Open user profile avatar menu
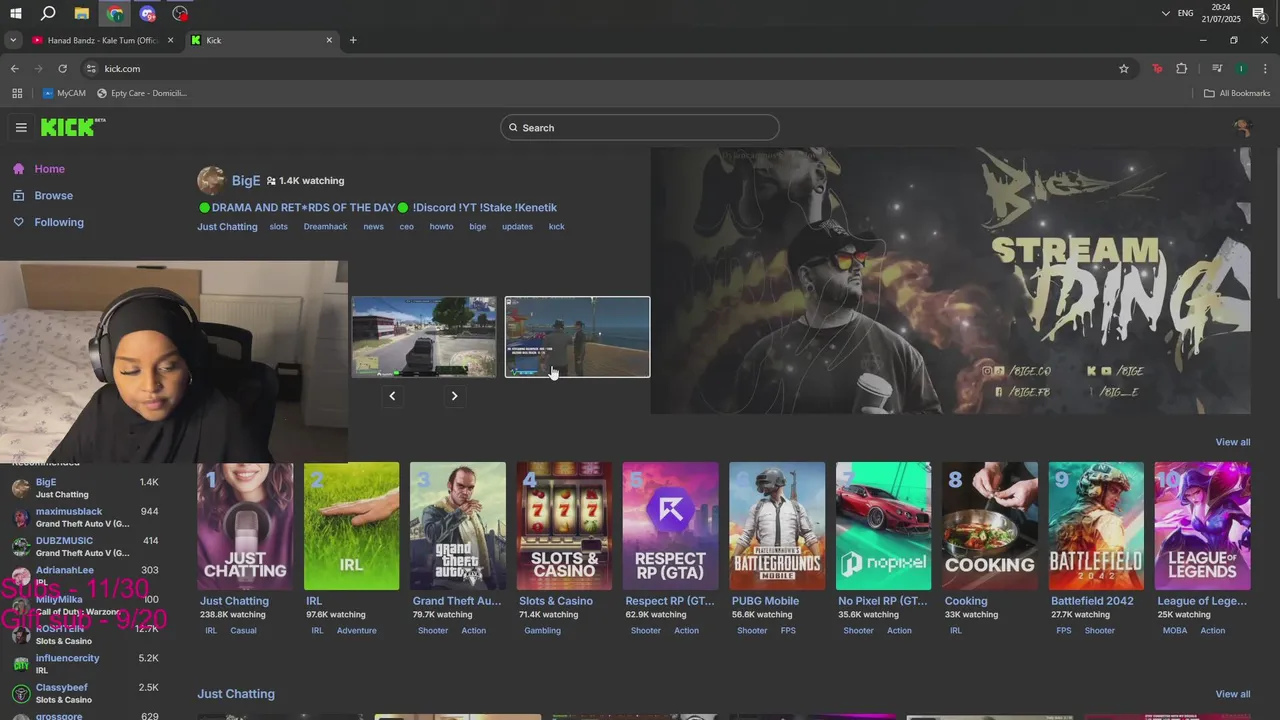 coord(1242,127)
